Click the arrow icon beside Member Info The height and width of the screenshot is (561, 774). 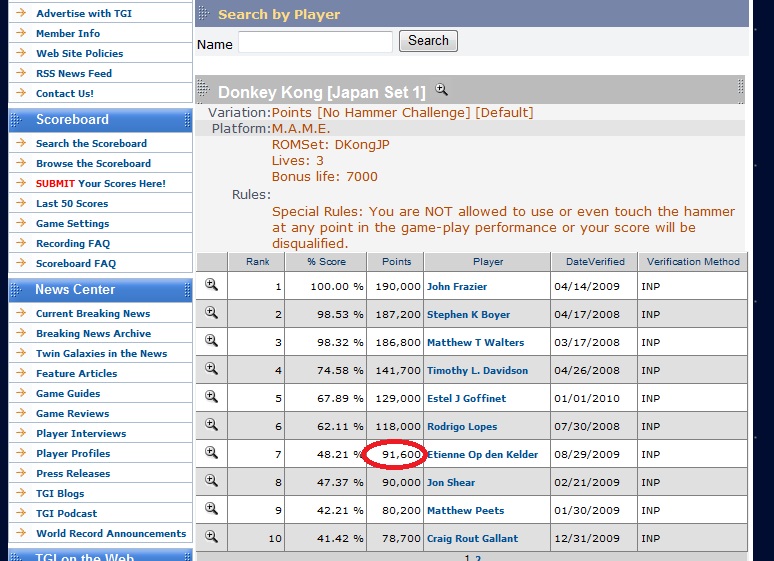21,33
